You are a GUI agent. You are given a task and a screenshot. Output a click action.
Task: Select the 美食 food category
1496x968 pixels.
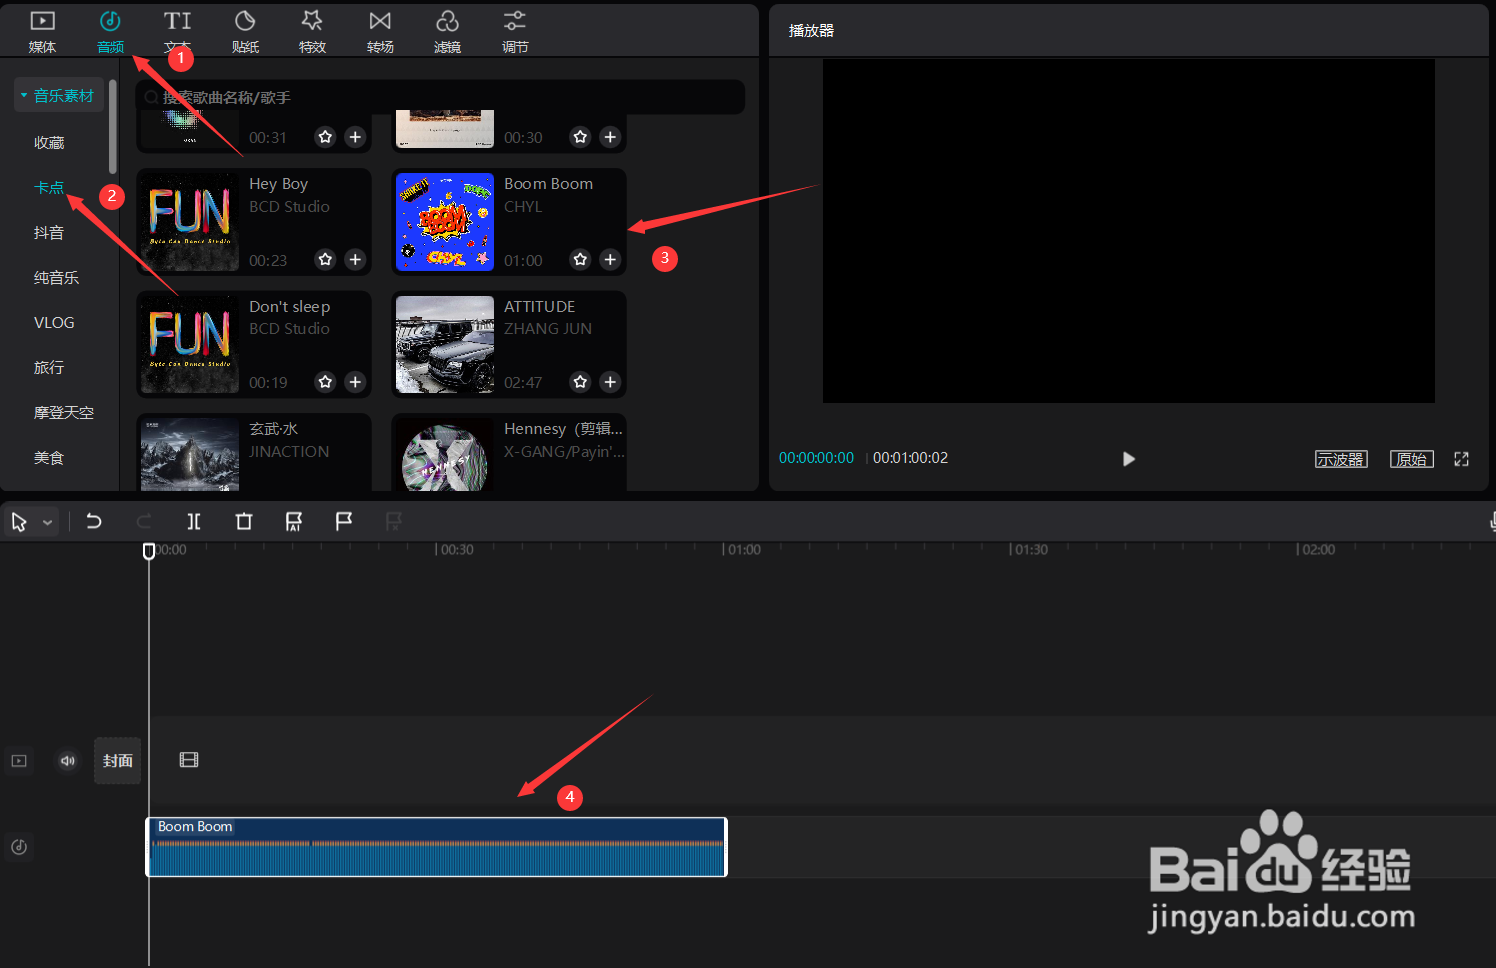(49, 457)
